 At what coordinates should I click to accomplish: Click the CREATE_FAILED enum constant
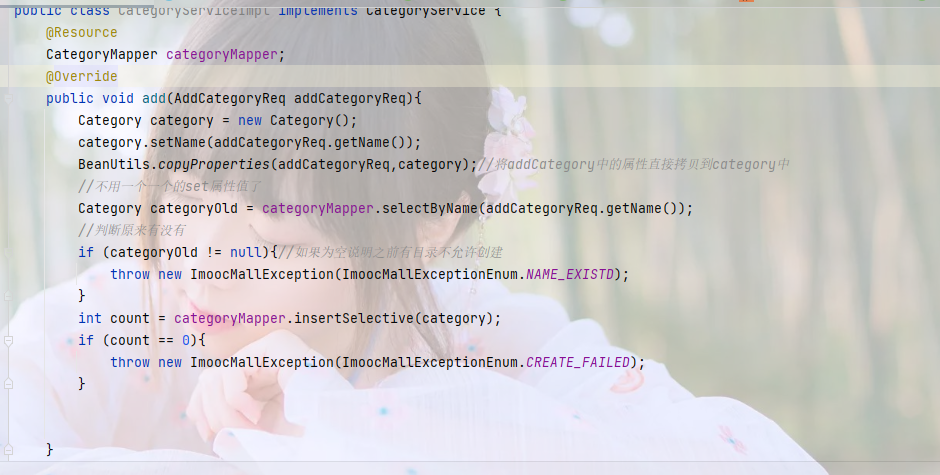pos(578,362)
